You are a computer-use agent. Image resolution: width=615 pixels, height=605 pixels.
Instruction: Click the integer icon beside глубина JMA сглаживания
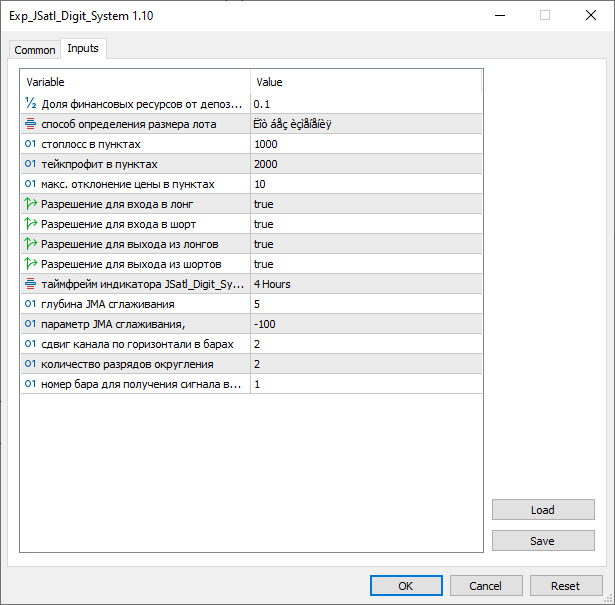pos(30,303)
